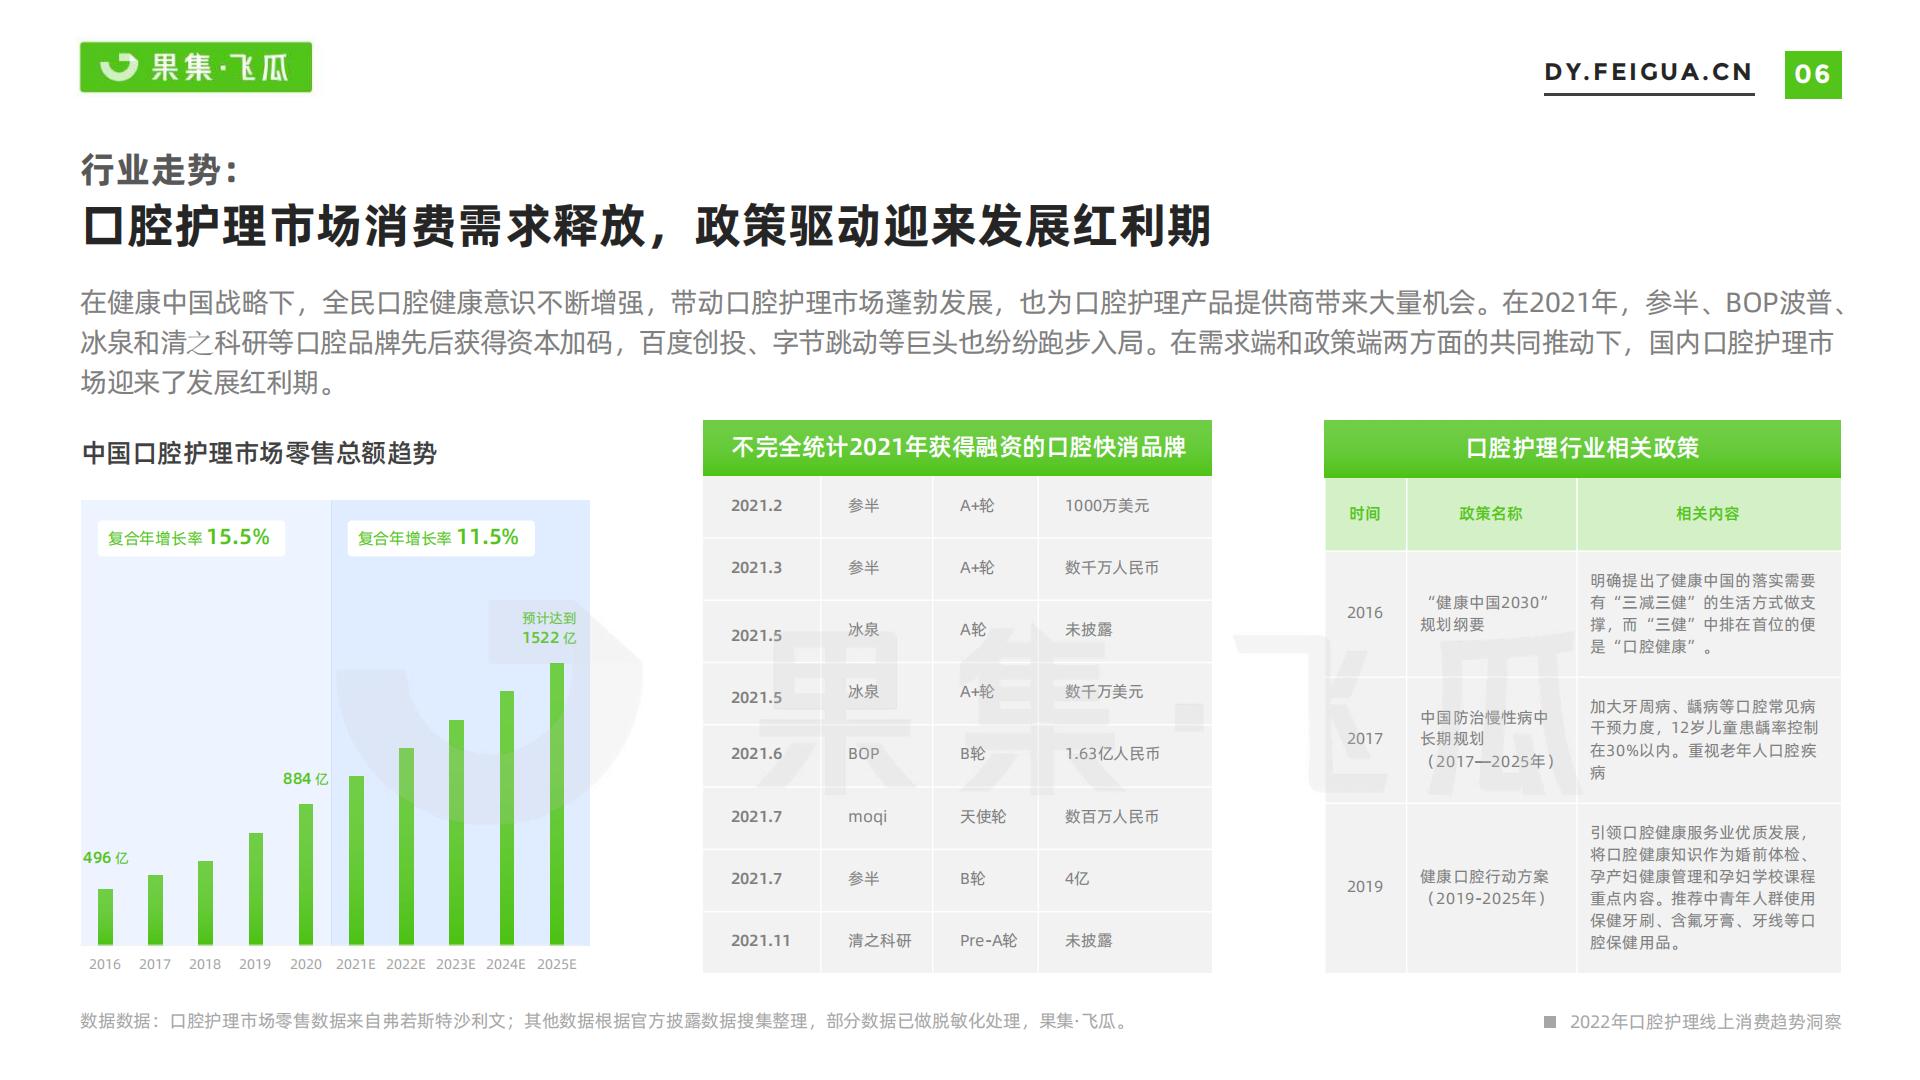Click the 不完全统计2021年获得融资 table header

click(957, 447)
